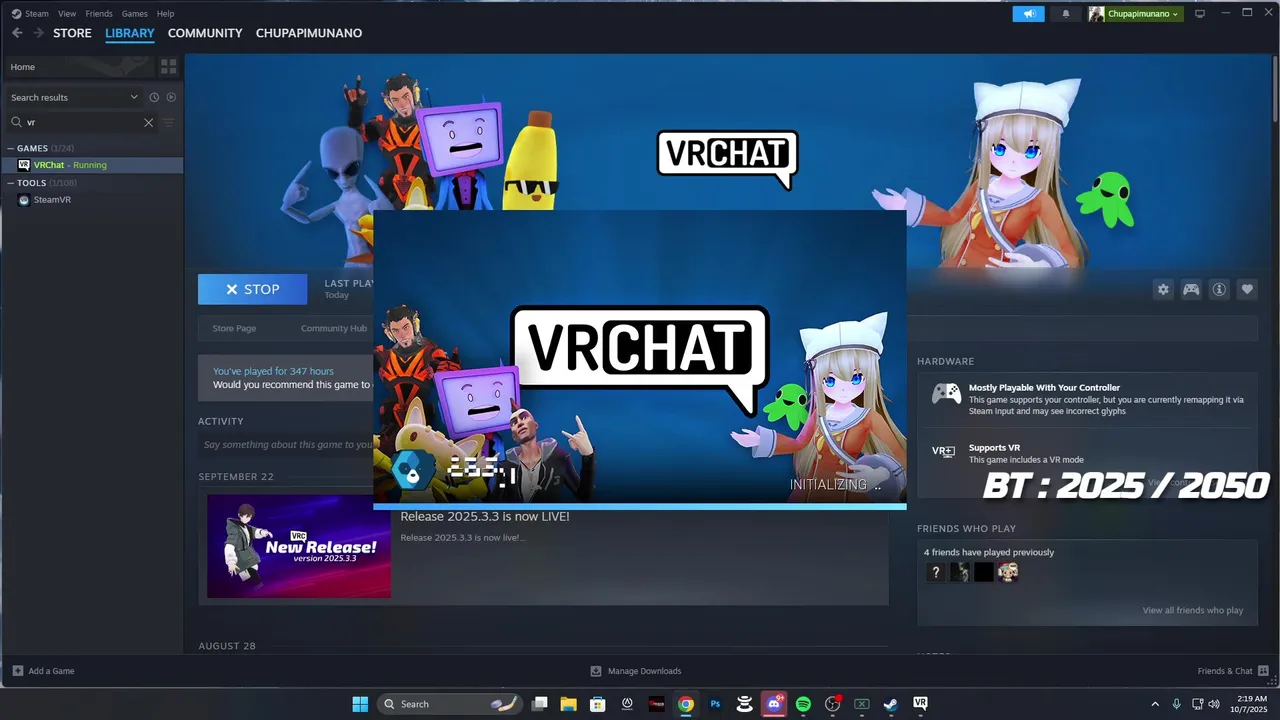Click Add a Game
This screenshot has height=720, width=1280.
pyautogui.click(x=43, y=671)
